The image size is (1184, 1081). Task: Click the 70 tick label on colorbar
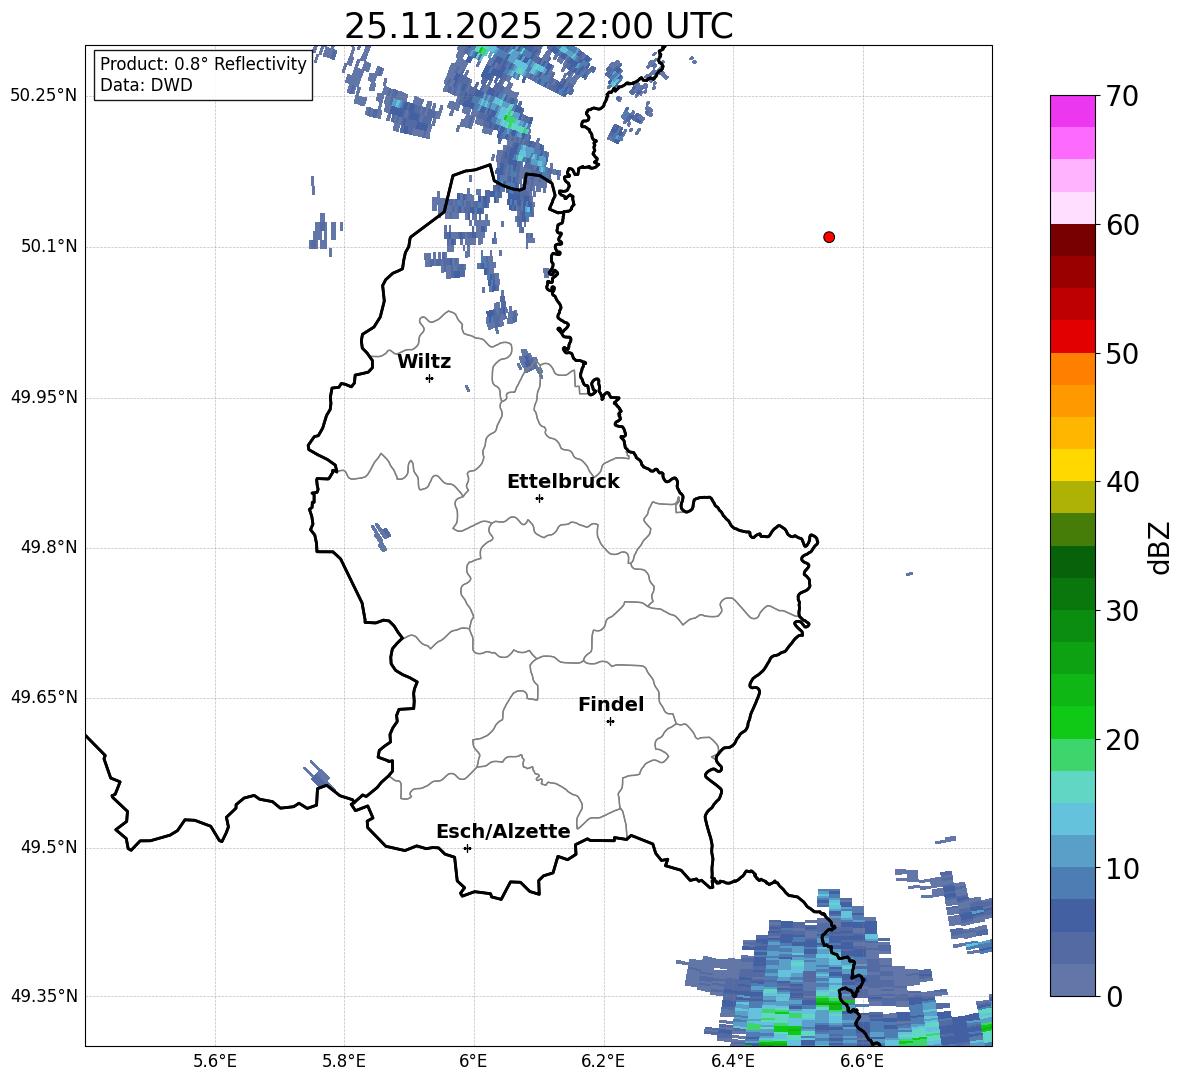(1122, 96)
